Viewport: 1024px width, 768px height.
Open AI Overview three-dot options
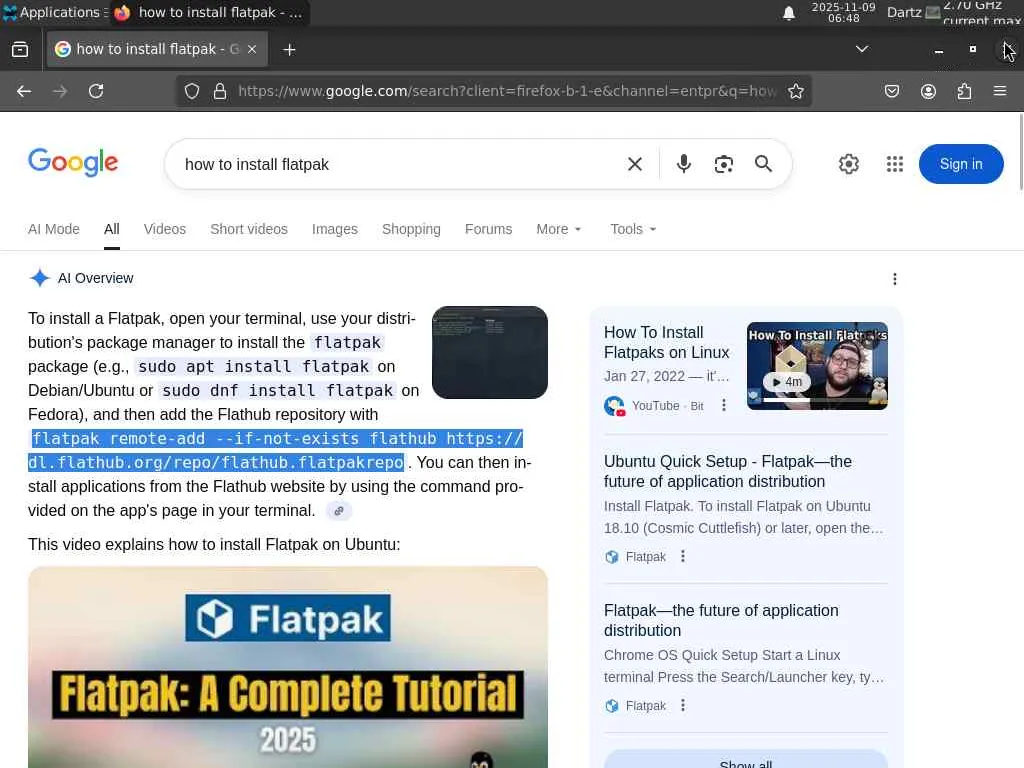click(895, 279)
